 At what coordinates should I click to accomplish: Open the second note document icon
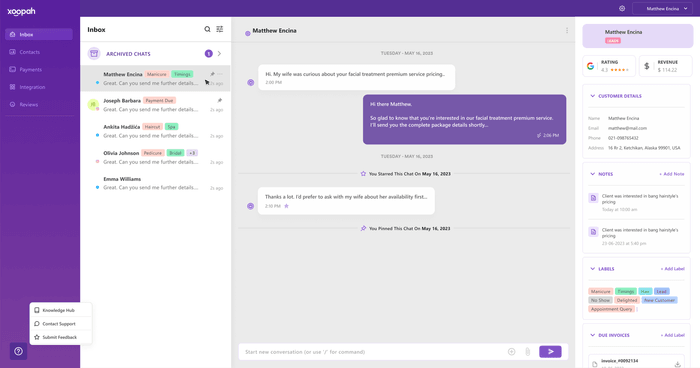click(593, 231)
